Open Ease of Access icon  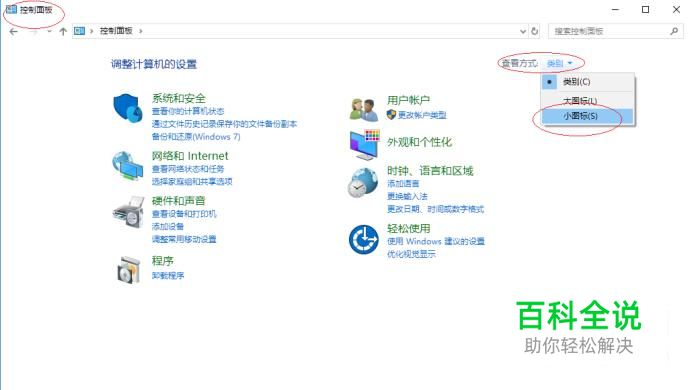click(x=364, y=240)
